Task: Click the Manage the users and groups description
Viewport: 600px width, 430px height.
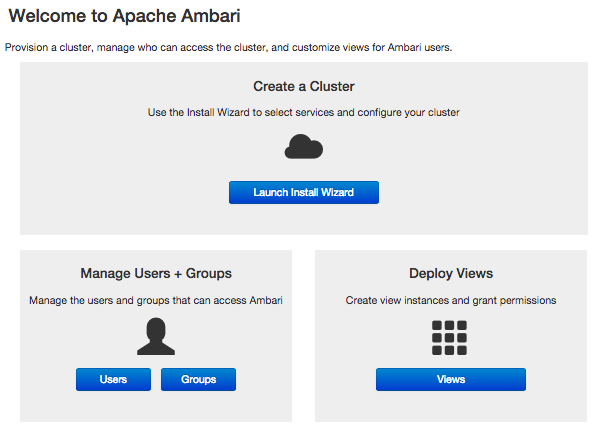Action: click(x=155, y=300)
